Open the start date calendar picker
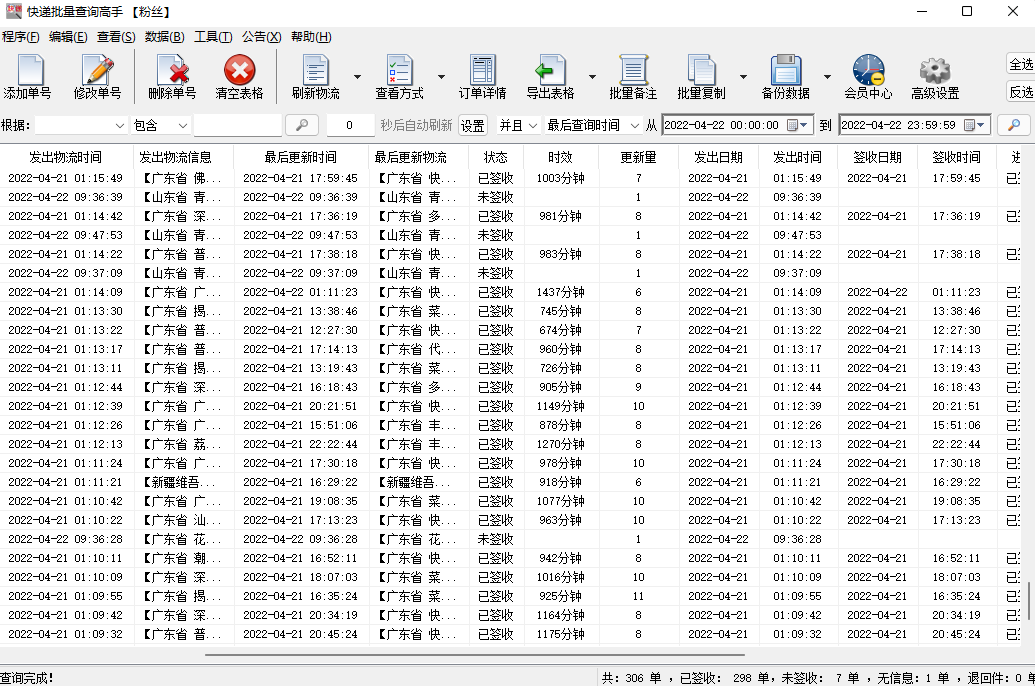The image size is (1035, 686). (797, 125)
